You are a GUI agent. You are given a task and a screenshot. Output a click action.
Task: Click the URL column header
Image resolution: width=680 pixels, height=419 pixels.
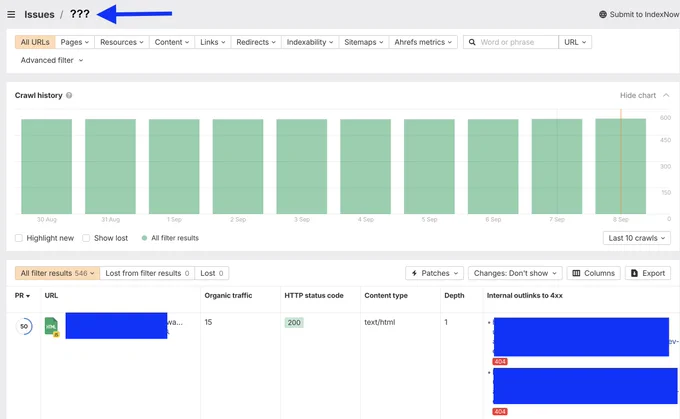(x=51, y=296)
